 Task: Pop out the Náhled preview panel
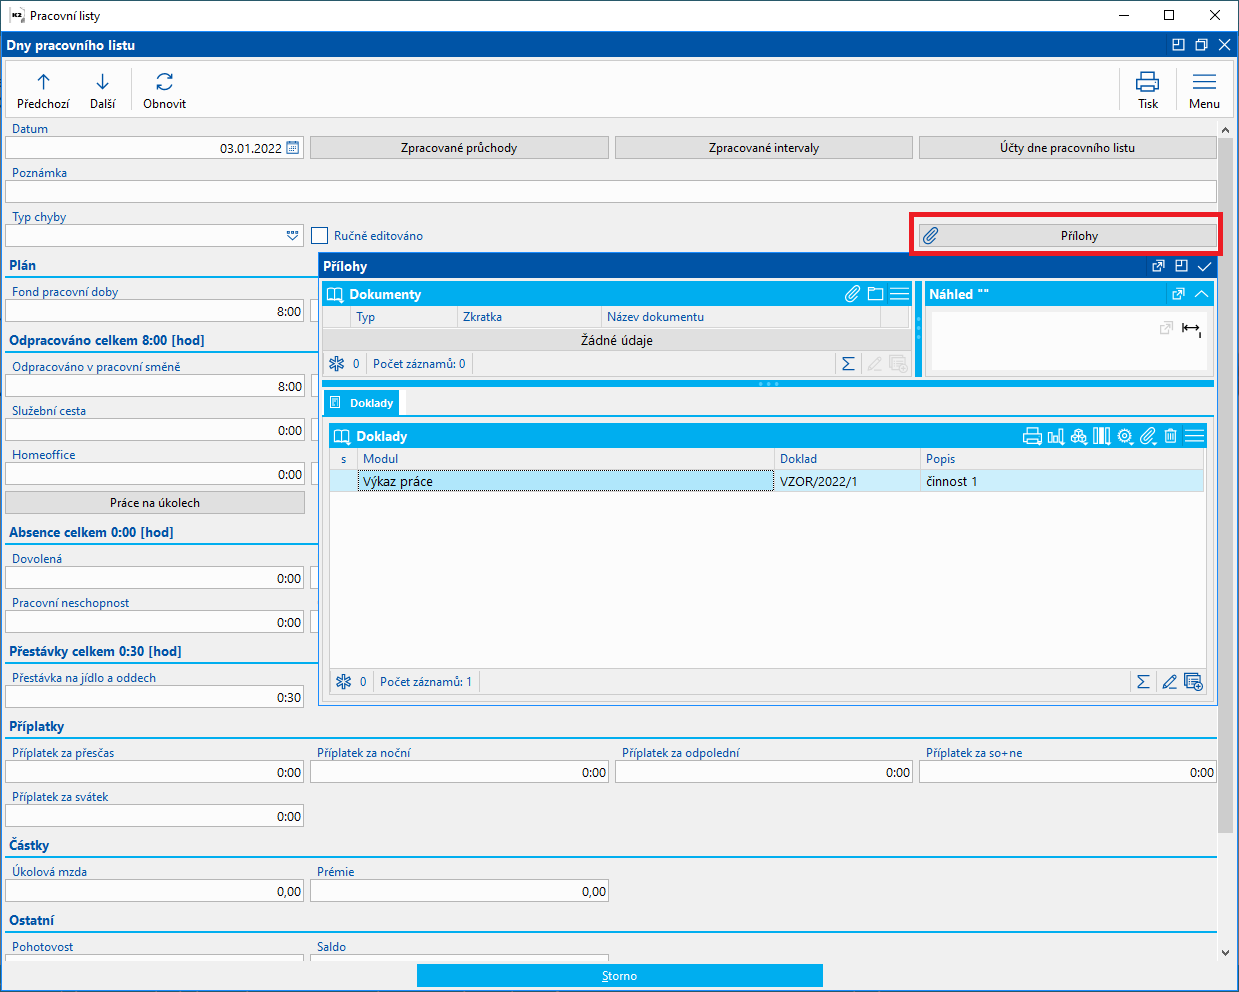click(1178, 294)
